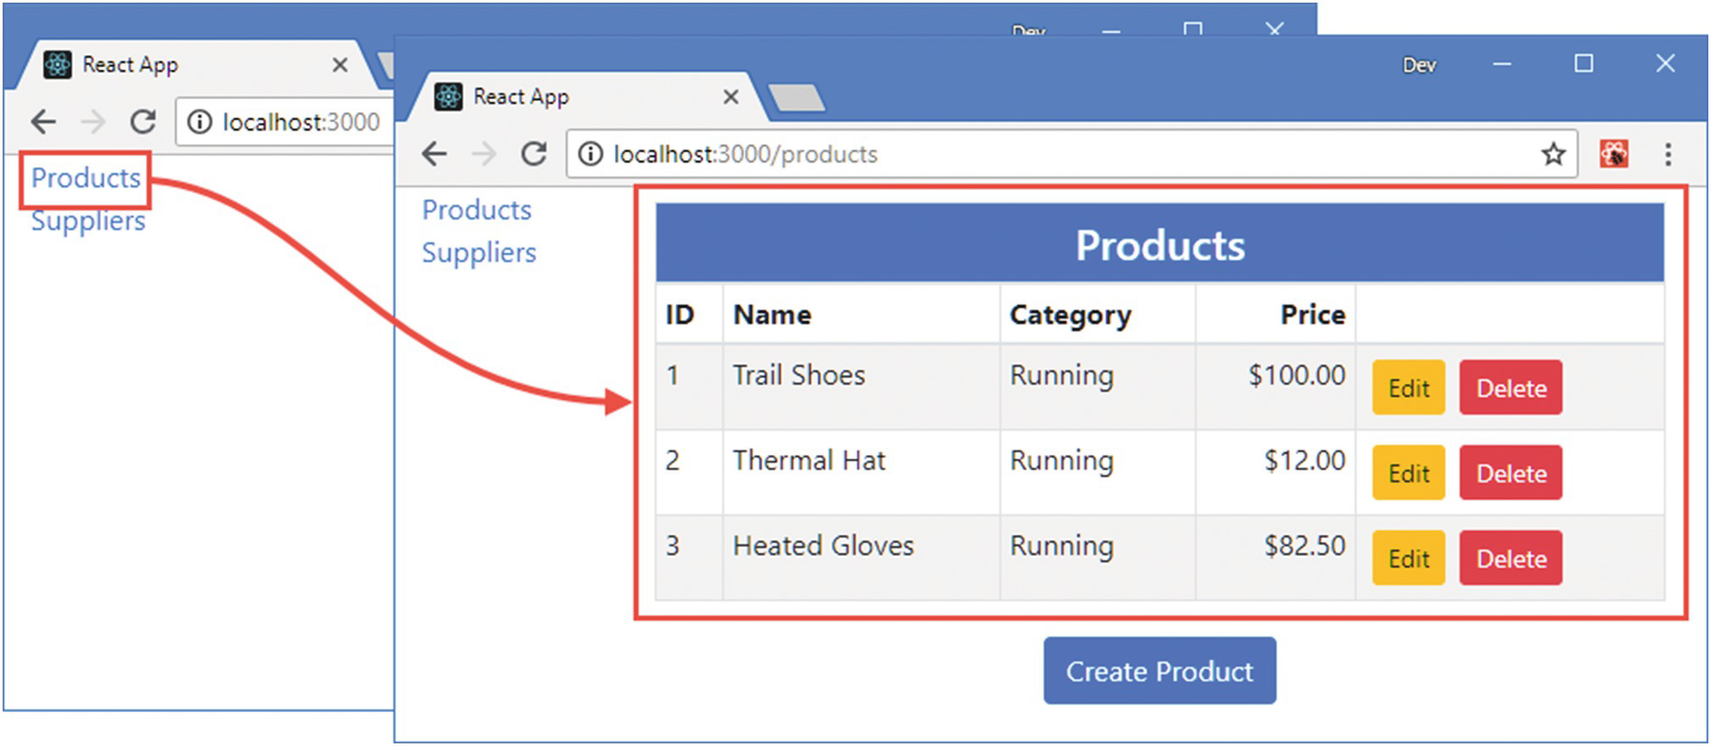
Task: Reload the background localhost:3000 window
Action: pos(143,122)
